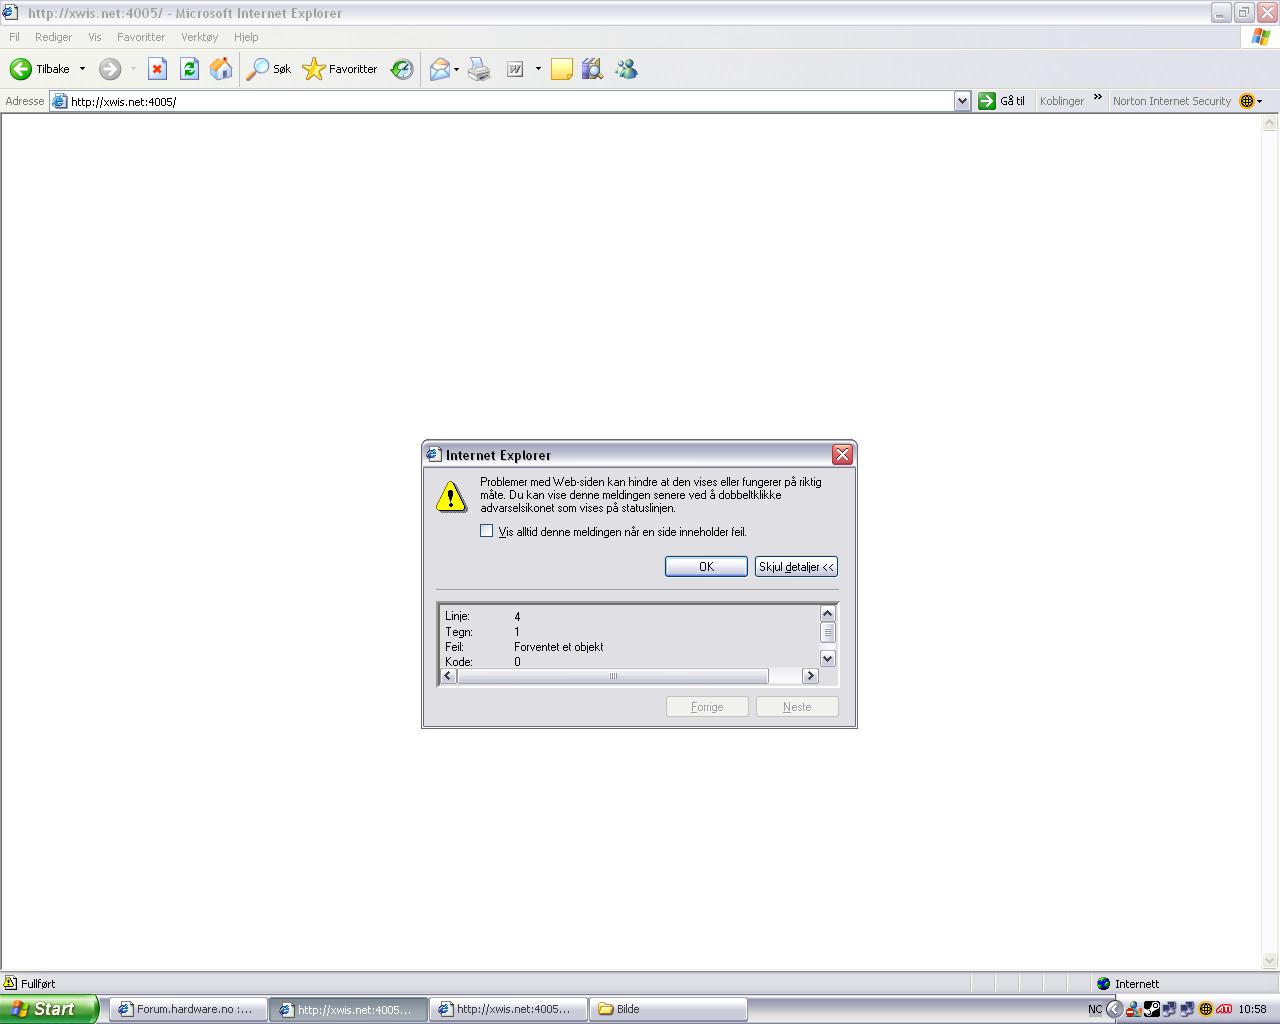The width and height of the screenshot is (1280, 1024).
Task: Refresh the page using the green arrows icon
Action: (189, 69)
